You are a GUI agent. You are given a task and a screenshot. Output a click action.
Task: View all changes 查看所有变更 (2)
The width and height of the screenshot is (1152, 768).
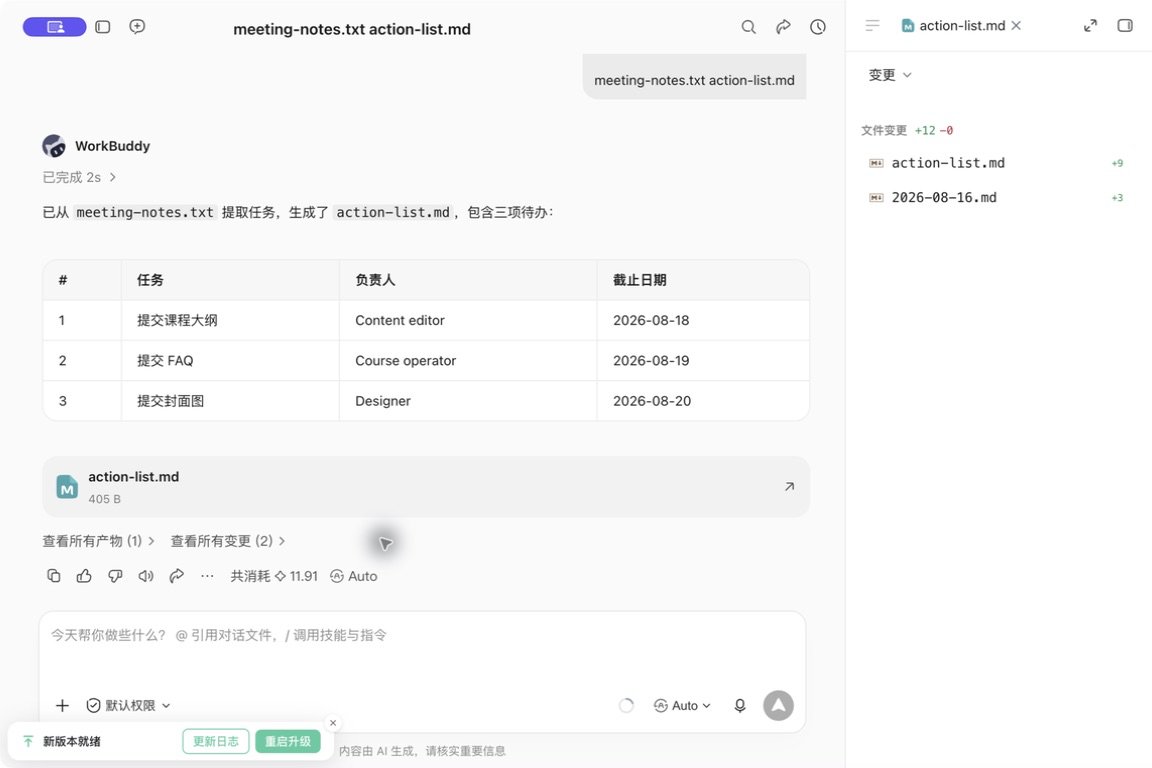228,541
